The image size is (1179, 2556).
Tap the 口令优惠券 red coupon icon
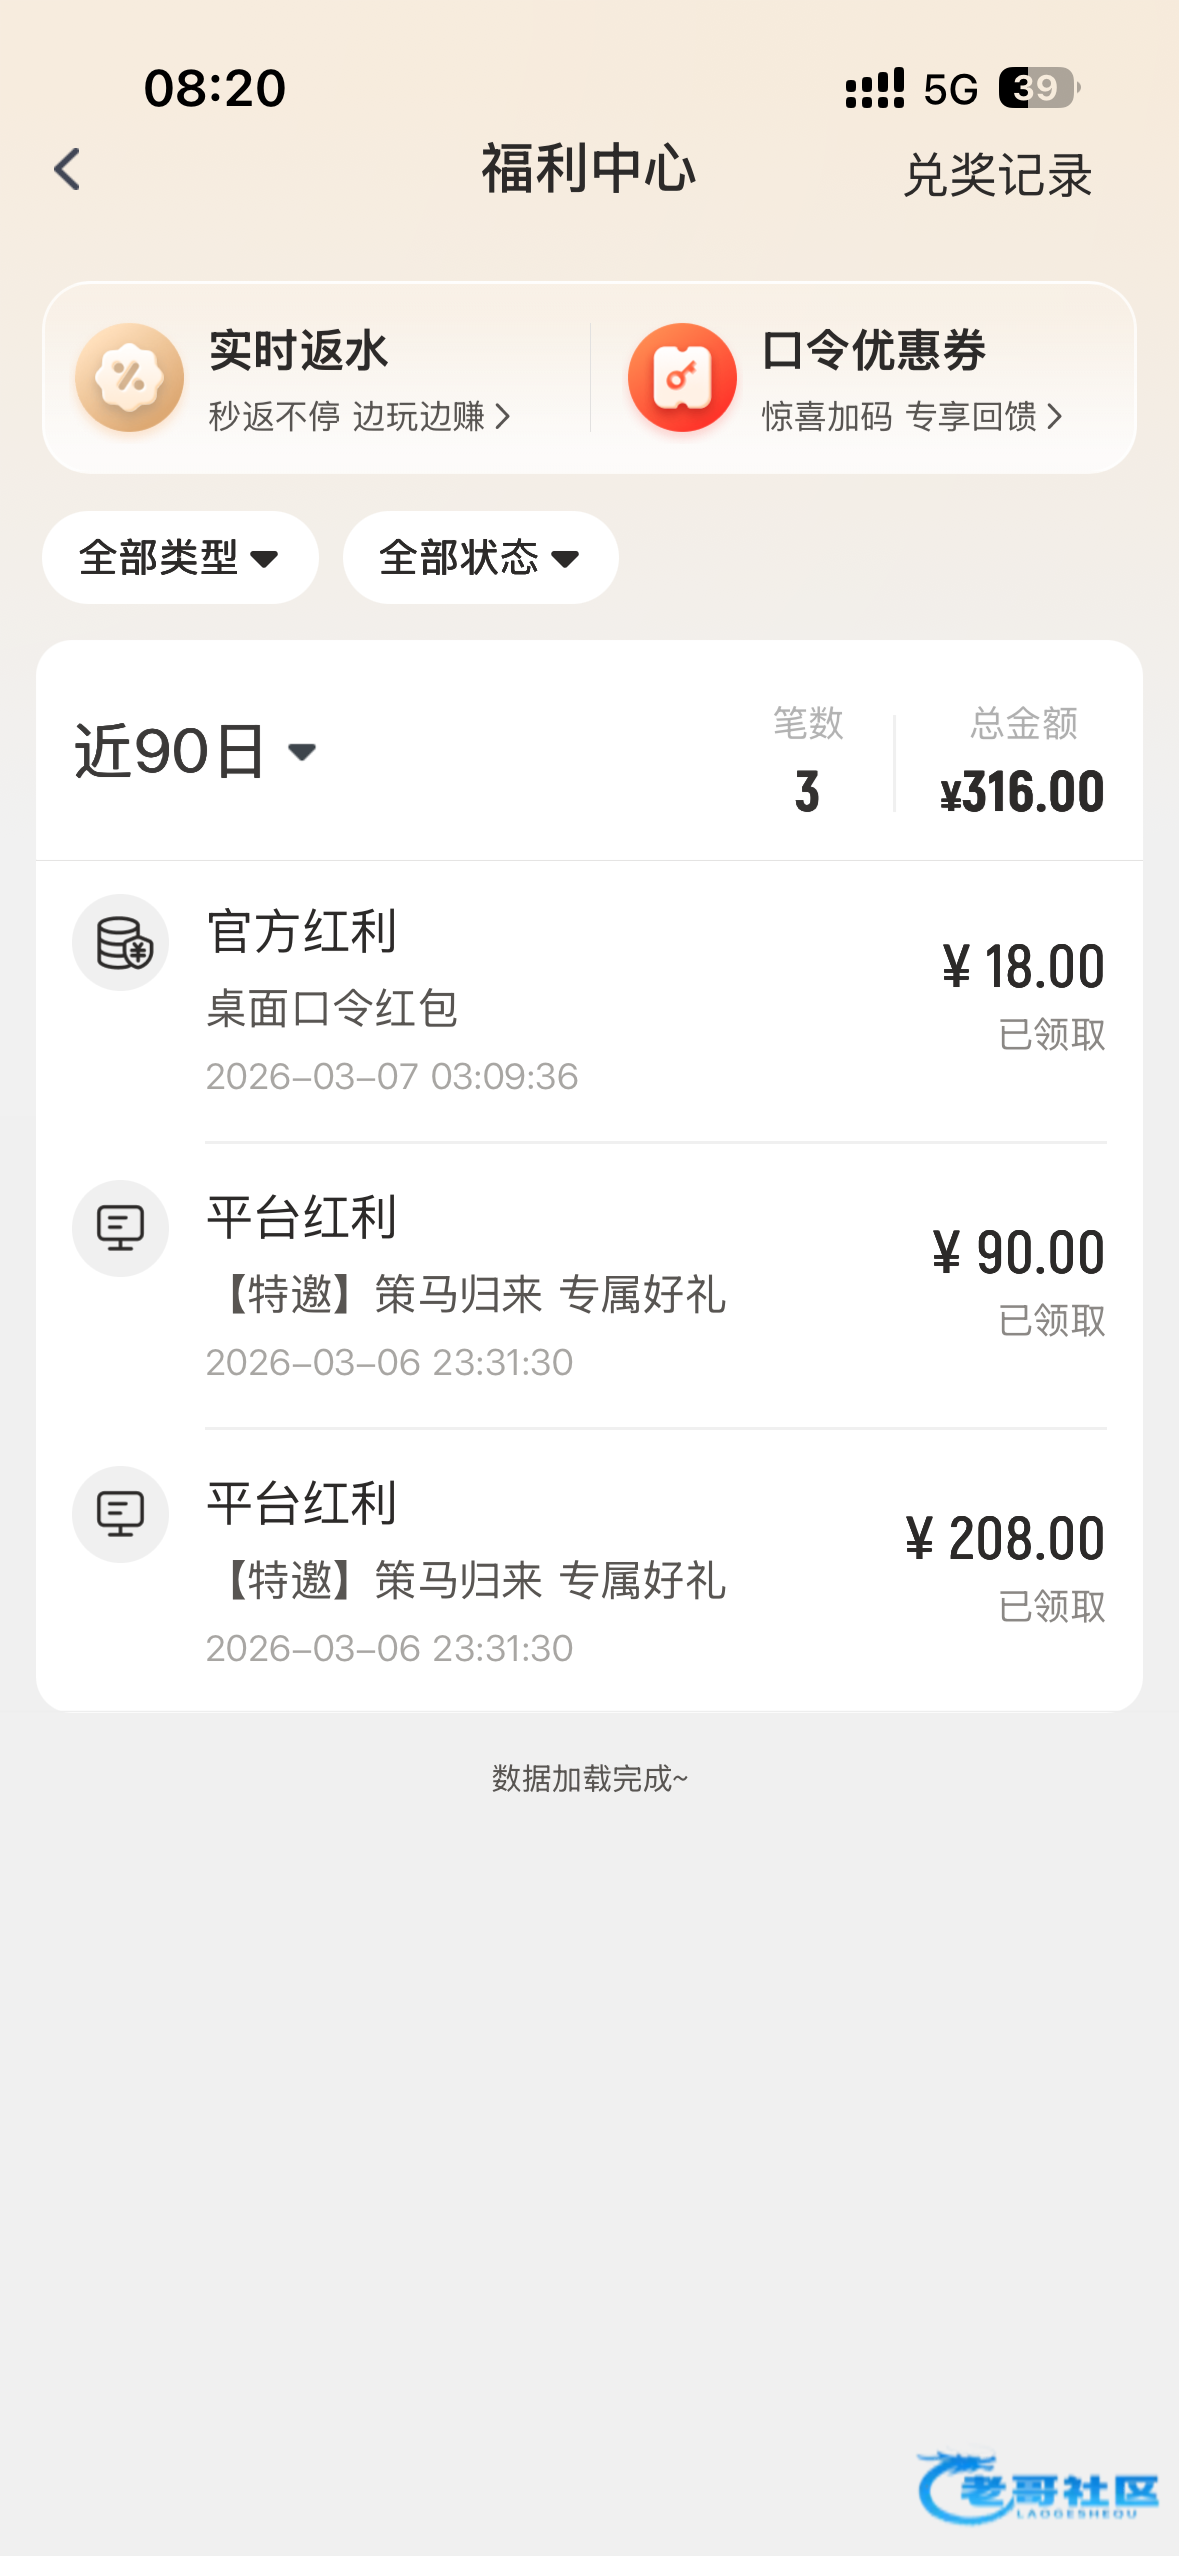[x=682, y=377]
